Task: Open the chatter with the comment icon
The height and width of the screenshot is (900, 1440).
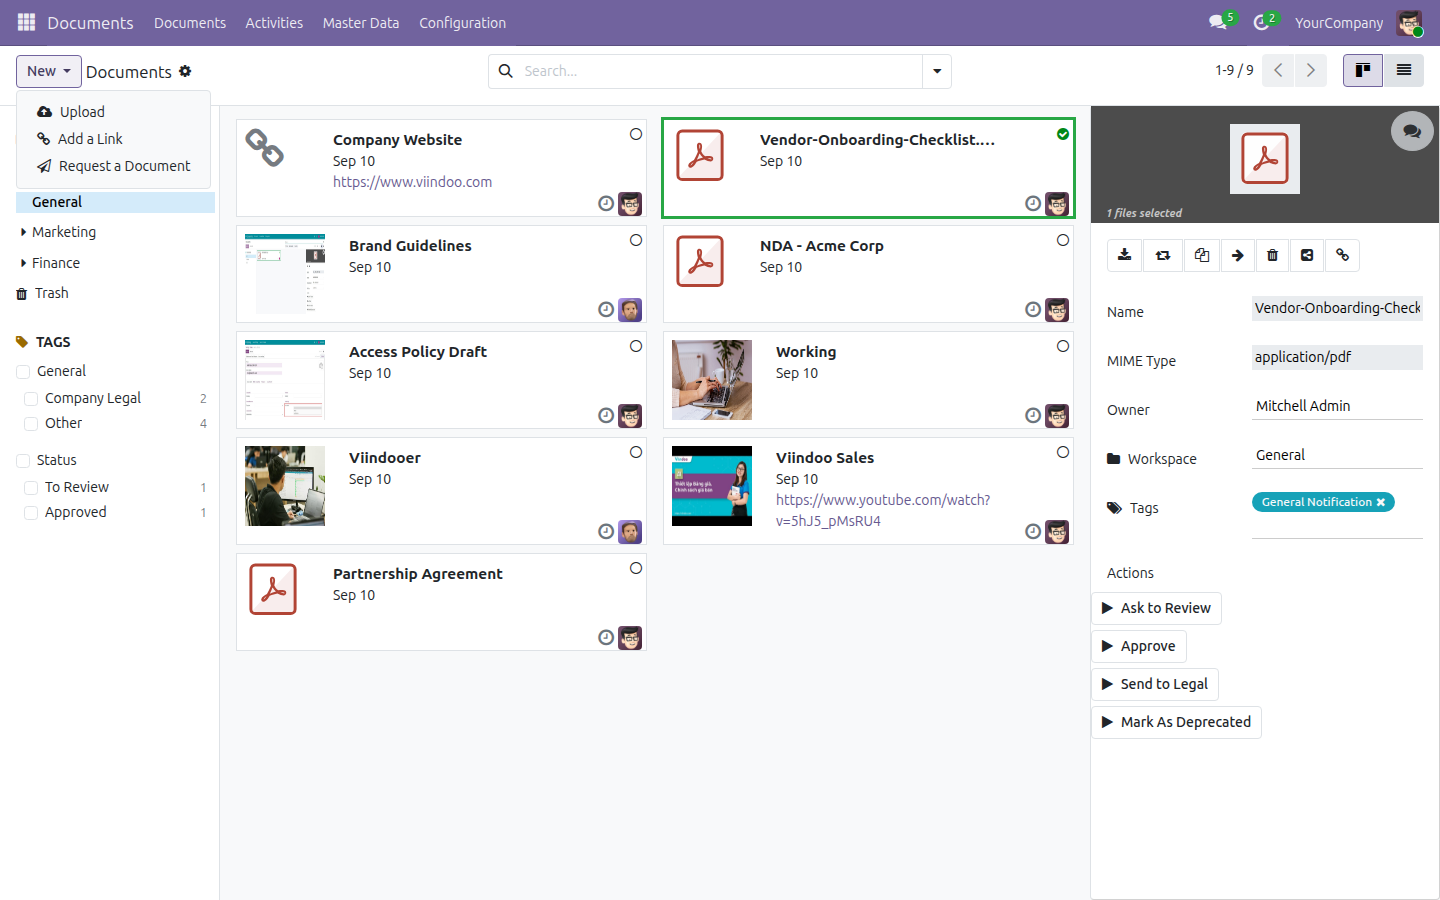Action: pyautogui.click(x=1412, y=131)
